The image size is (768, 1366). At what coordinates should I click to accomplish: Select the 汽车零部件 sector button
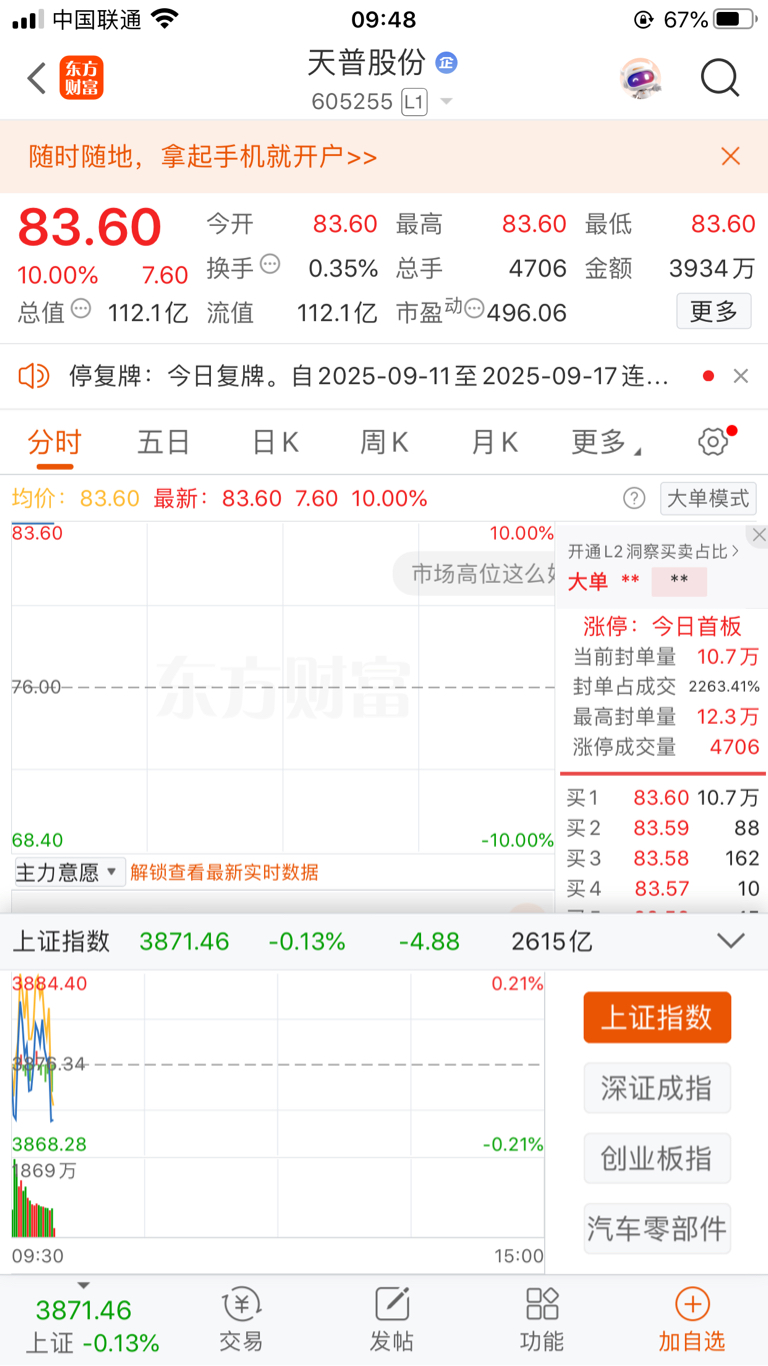(x=657, y=1228)
